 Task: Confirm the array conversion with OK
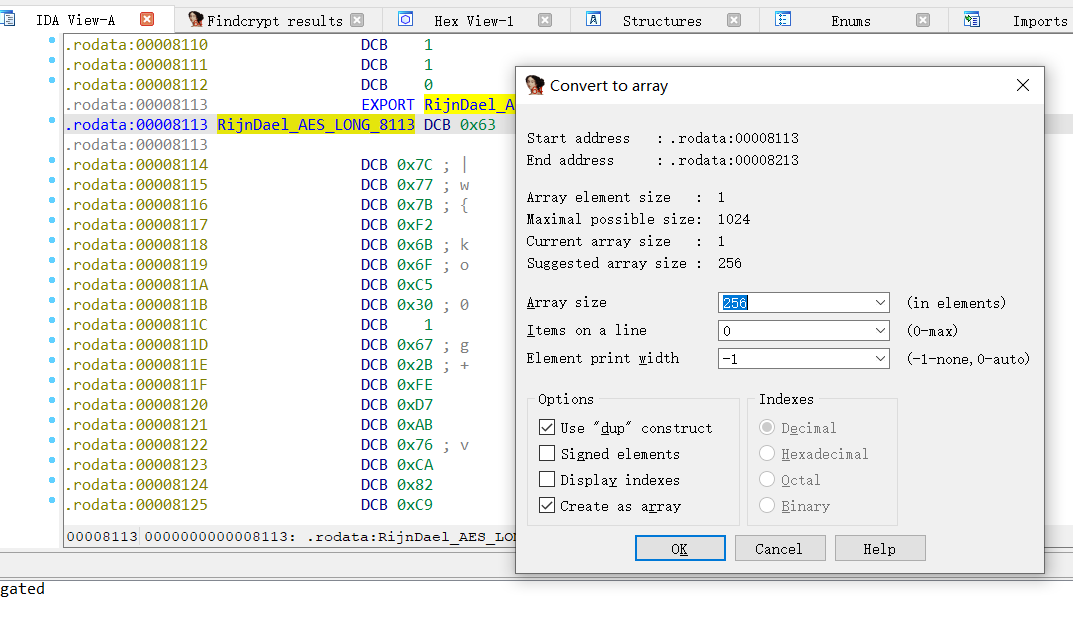[x=680, y=549]
